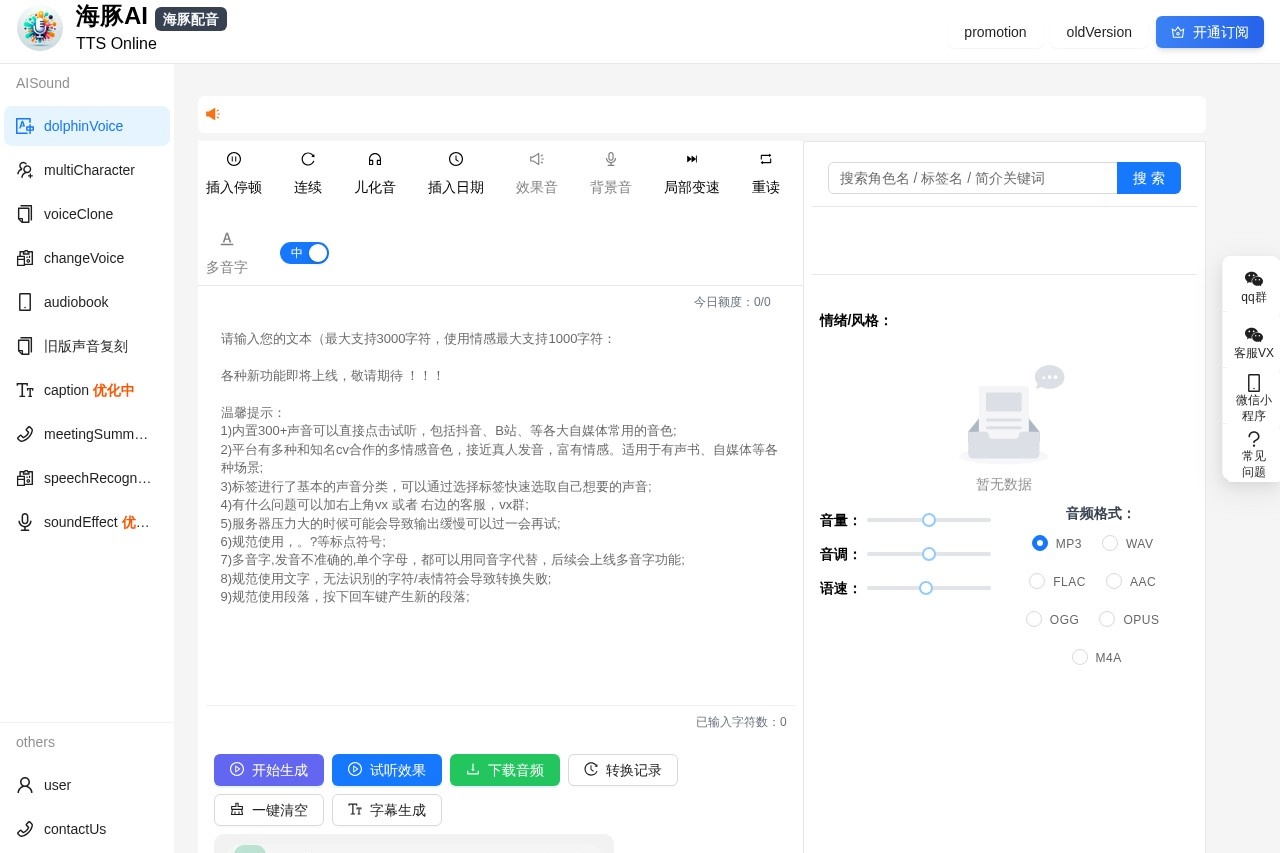This screenshot has height=853, width=1280.
Task: Open 常见问题 from the floating panel
Action: tap(1253, 453)
